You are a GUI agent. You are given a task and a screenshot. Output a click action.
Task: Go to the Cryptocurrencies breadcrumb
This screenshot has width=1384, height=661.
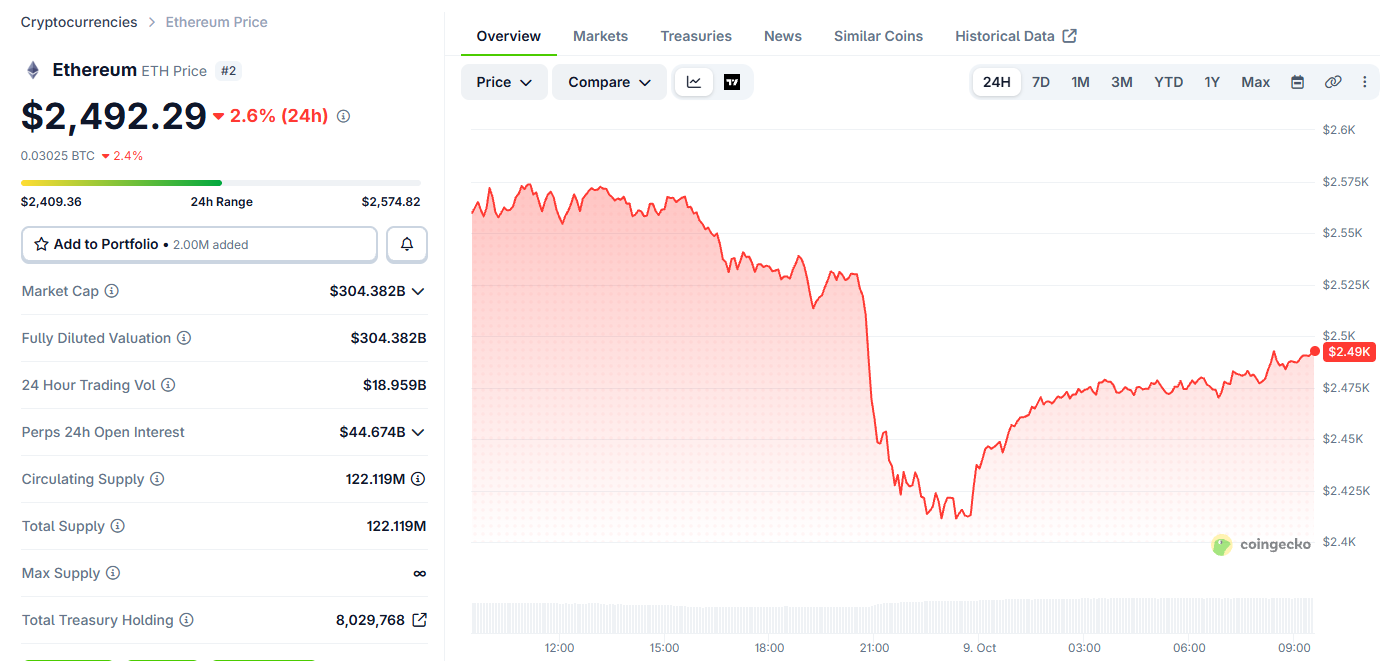[x=79, y=22]
